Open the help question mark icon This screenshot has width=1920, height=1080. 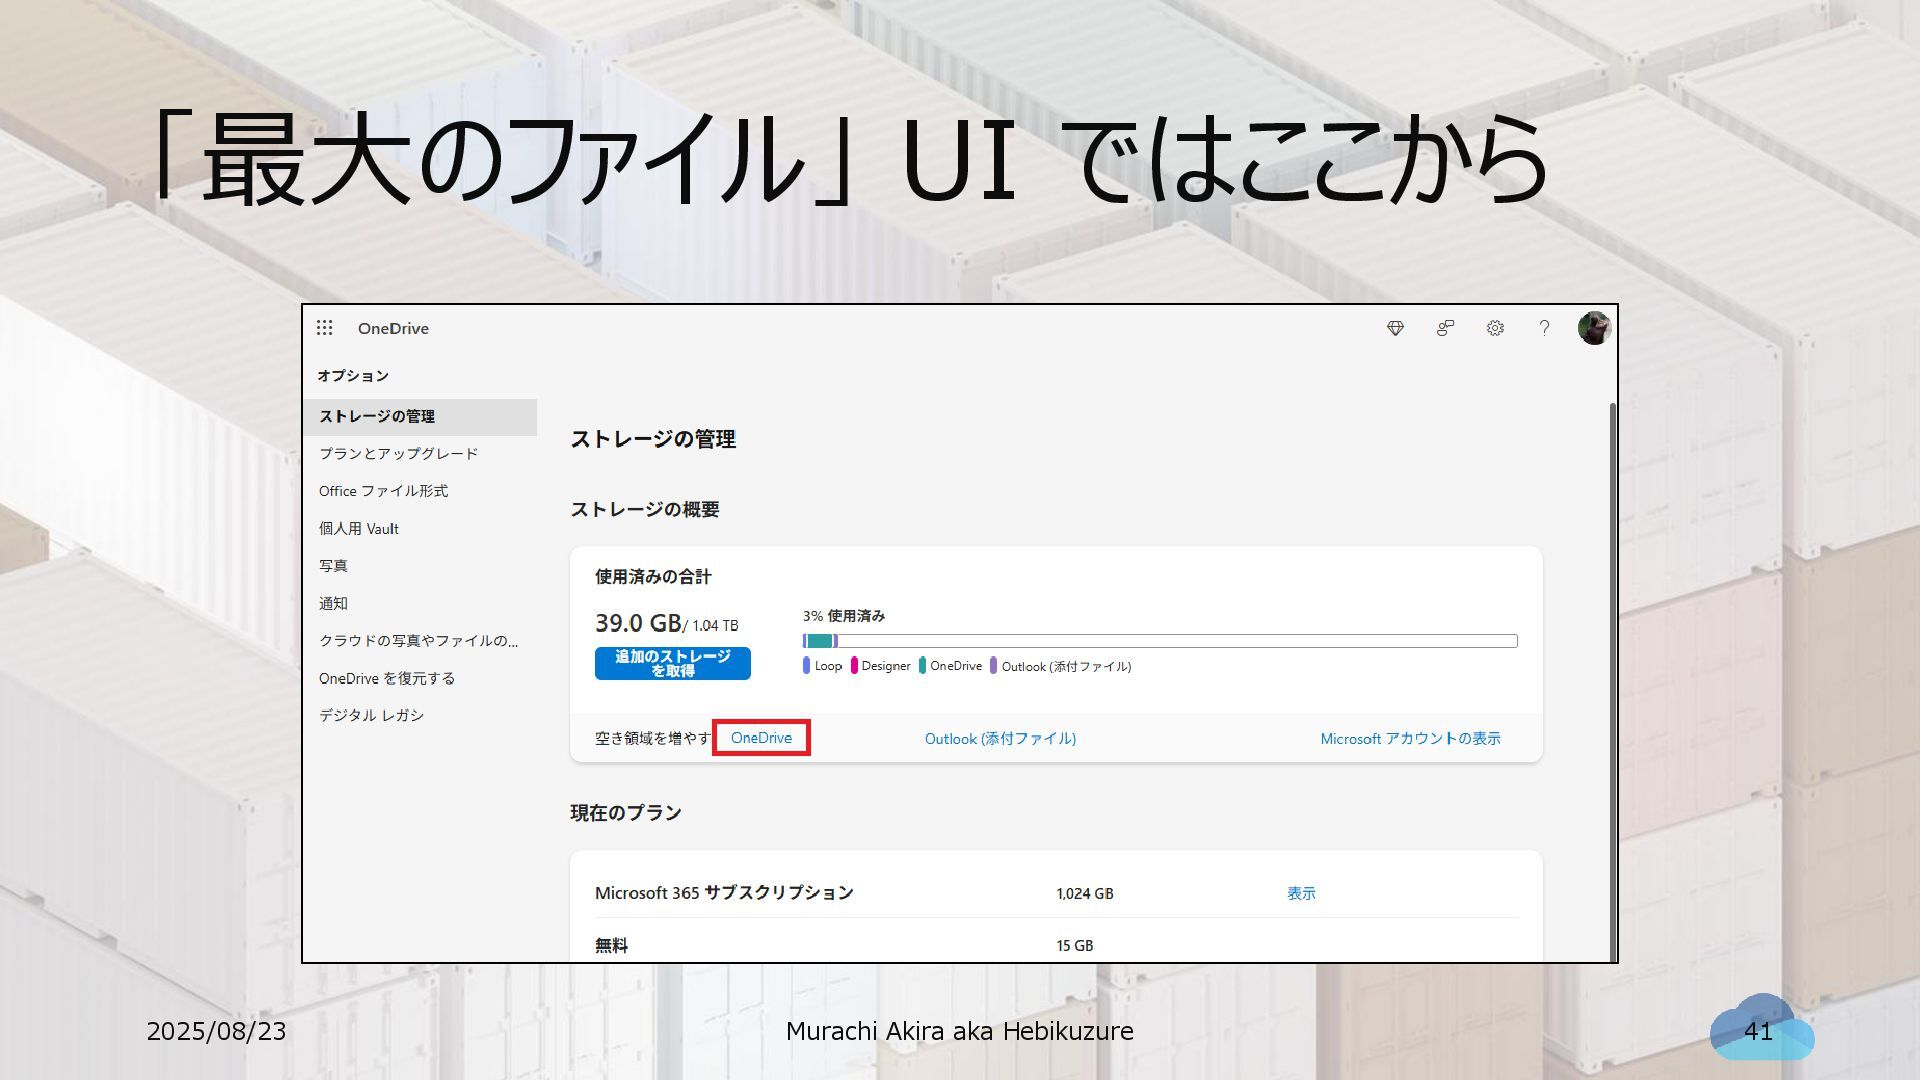click(1544, 328)
